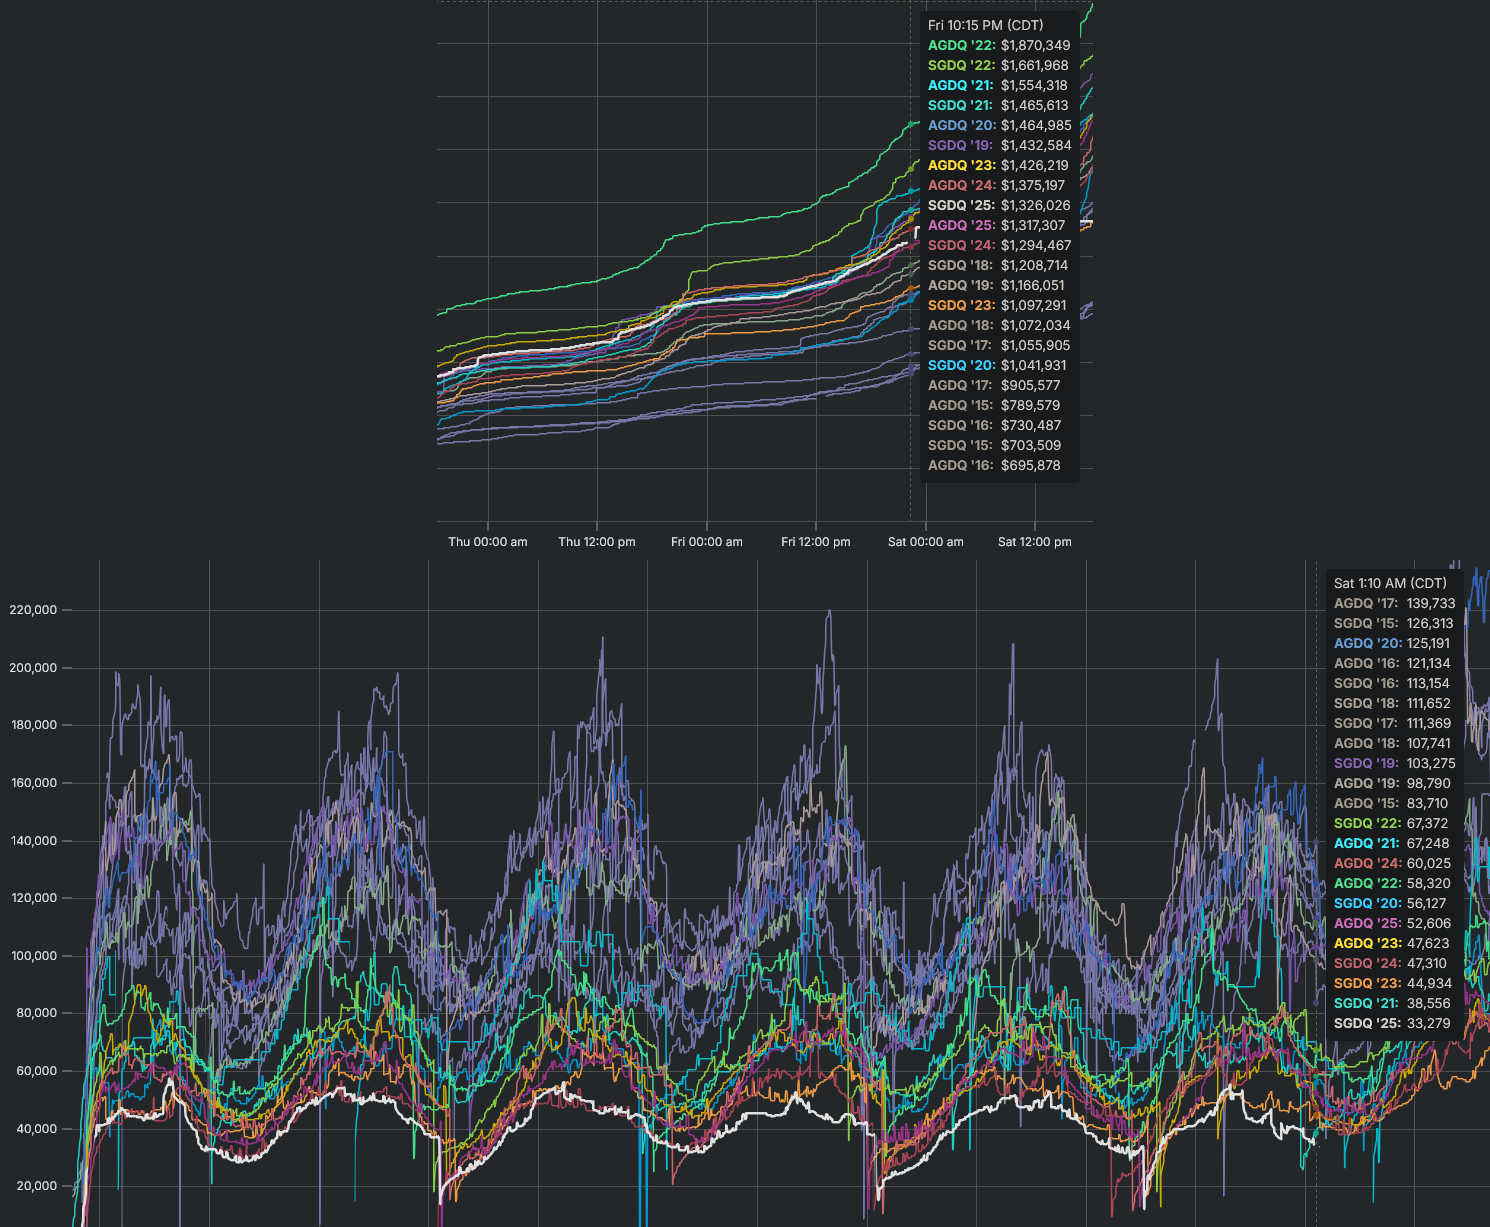Click the AGDQ '25 52,606 viewers row
The height and width of the screenshot is (1227, 1490).
(1392, 923)
